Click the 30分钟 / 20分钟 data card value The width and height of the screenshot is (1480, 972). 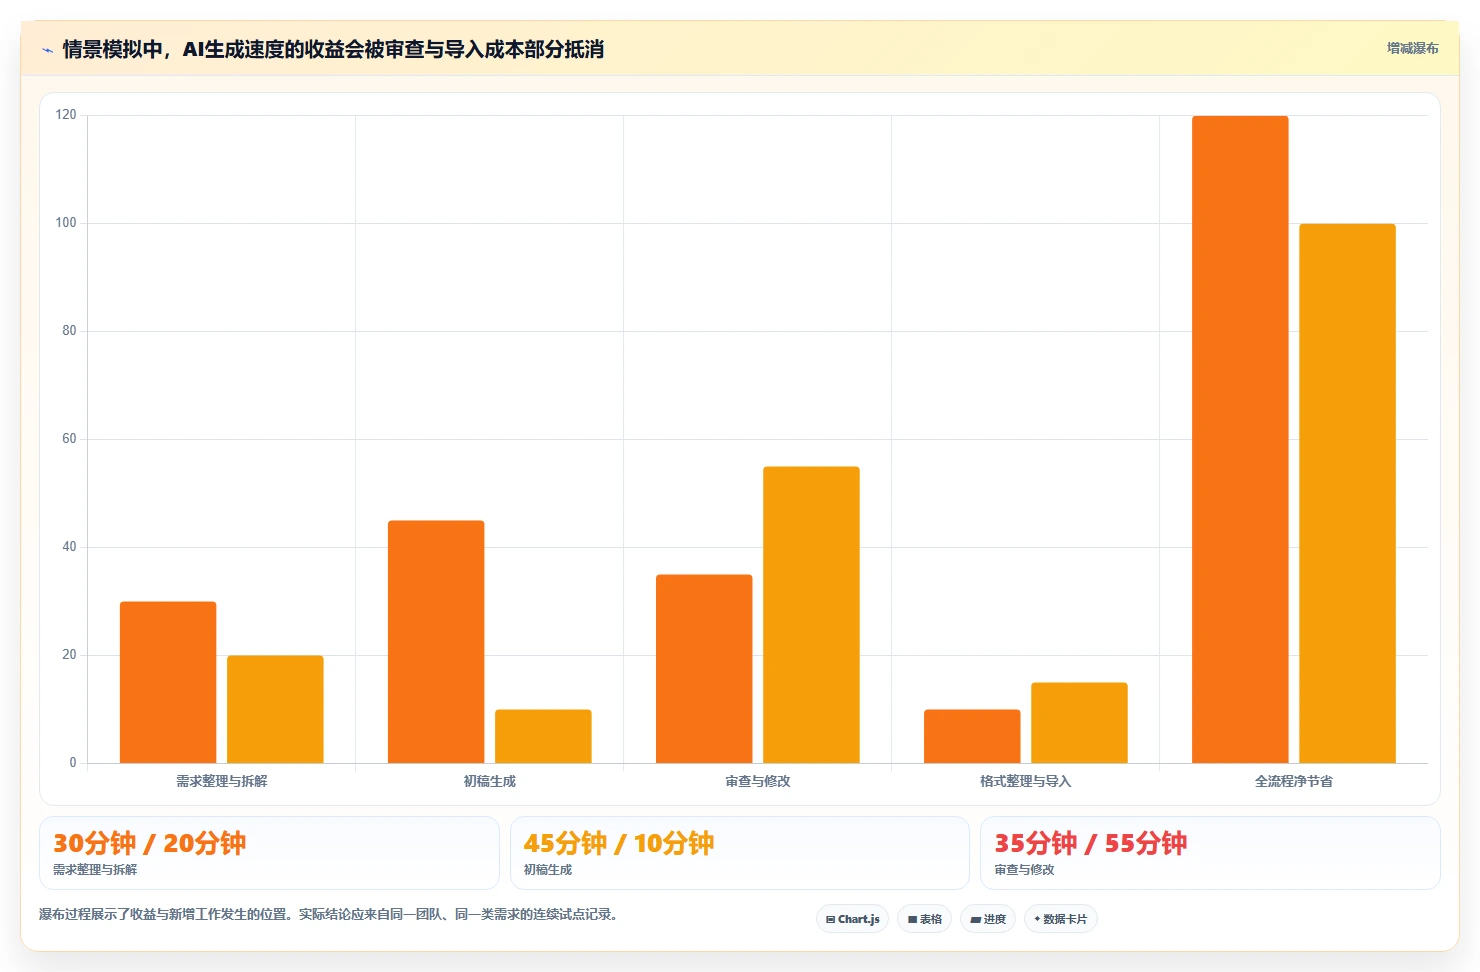tap(149, 843)
